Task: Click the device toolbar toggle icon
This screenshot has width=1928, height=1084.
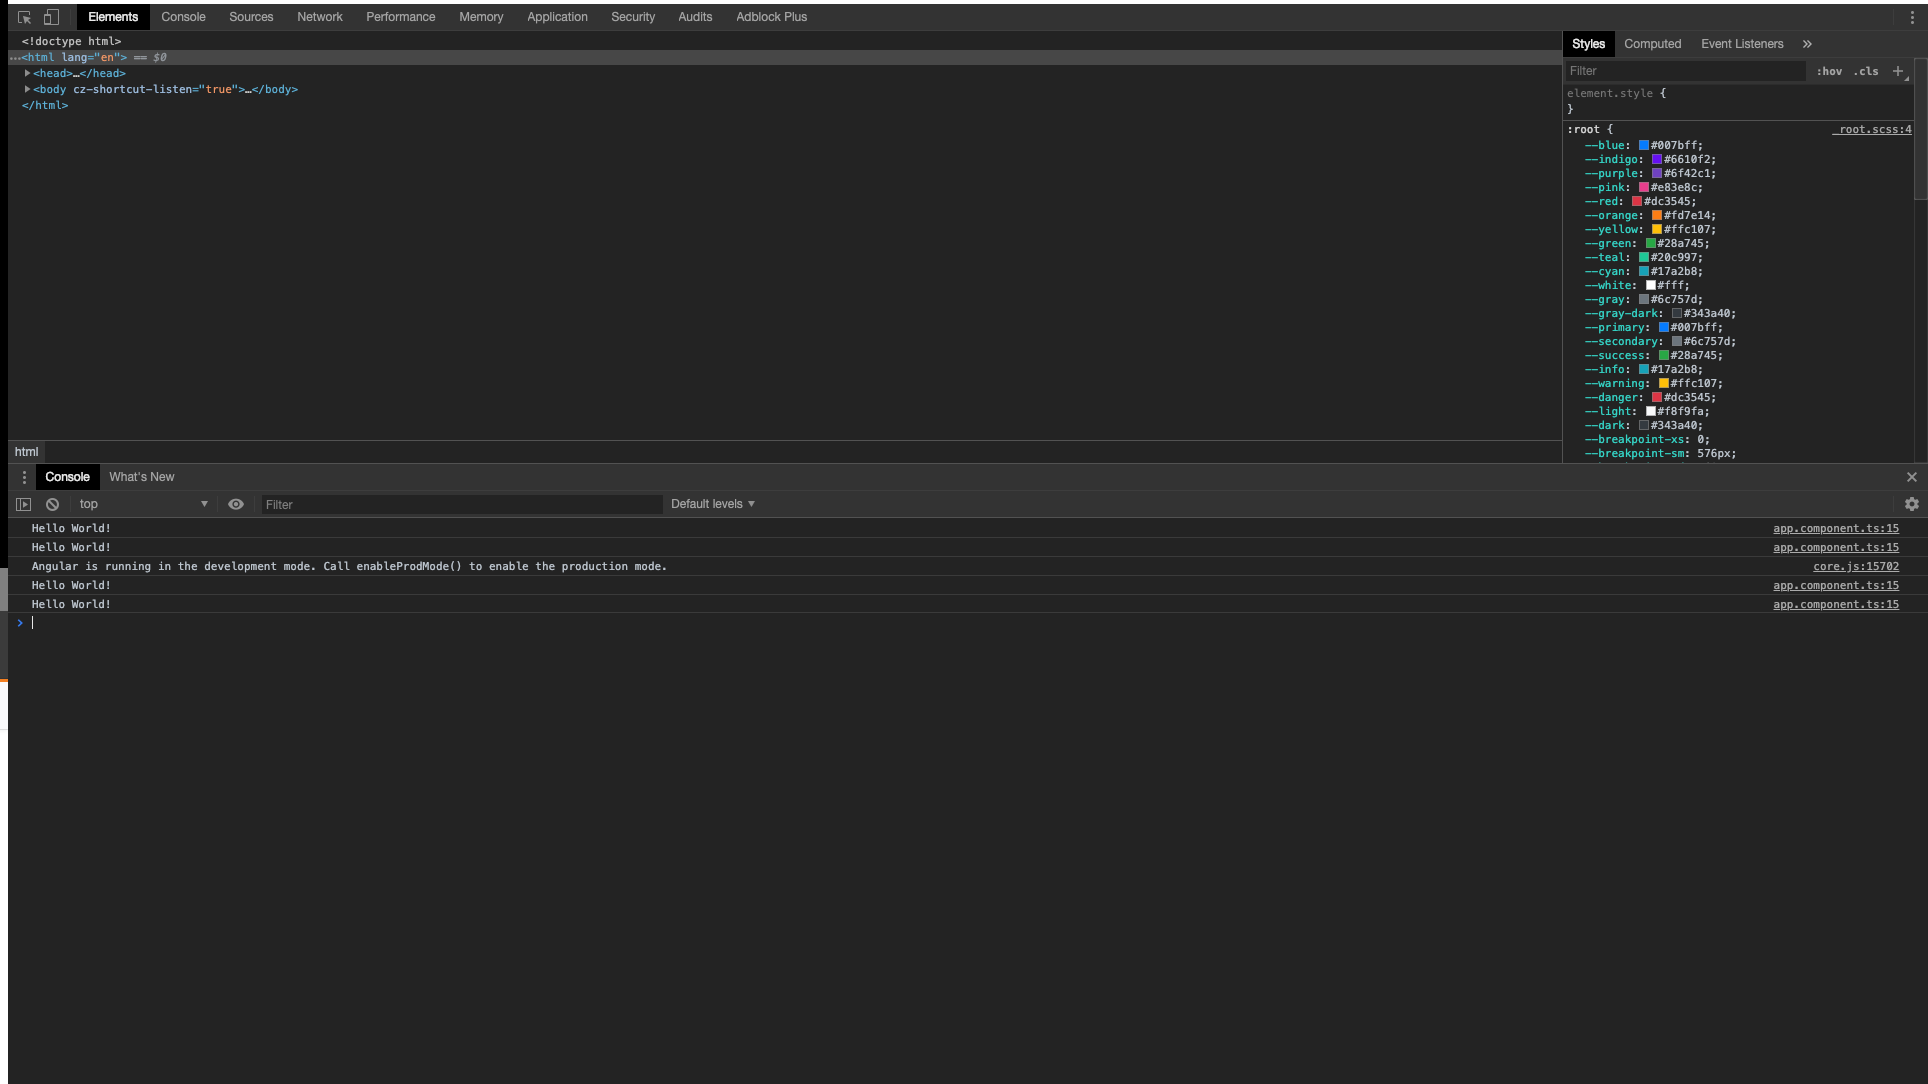Action: (50, 16)
